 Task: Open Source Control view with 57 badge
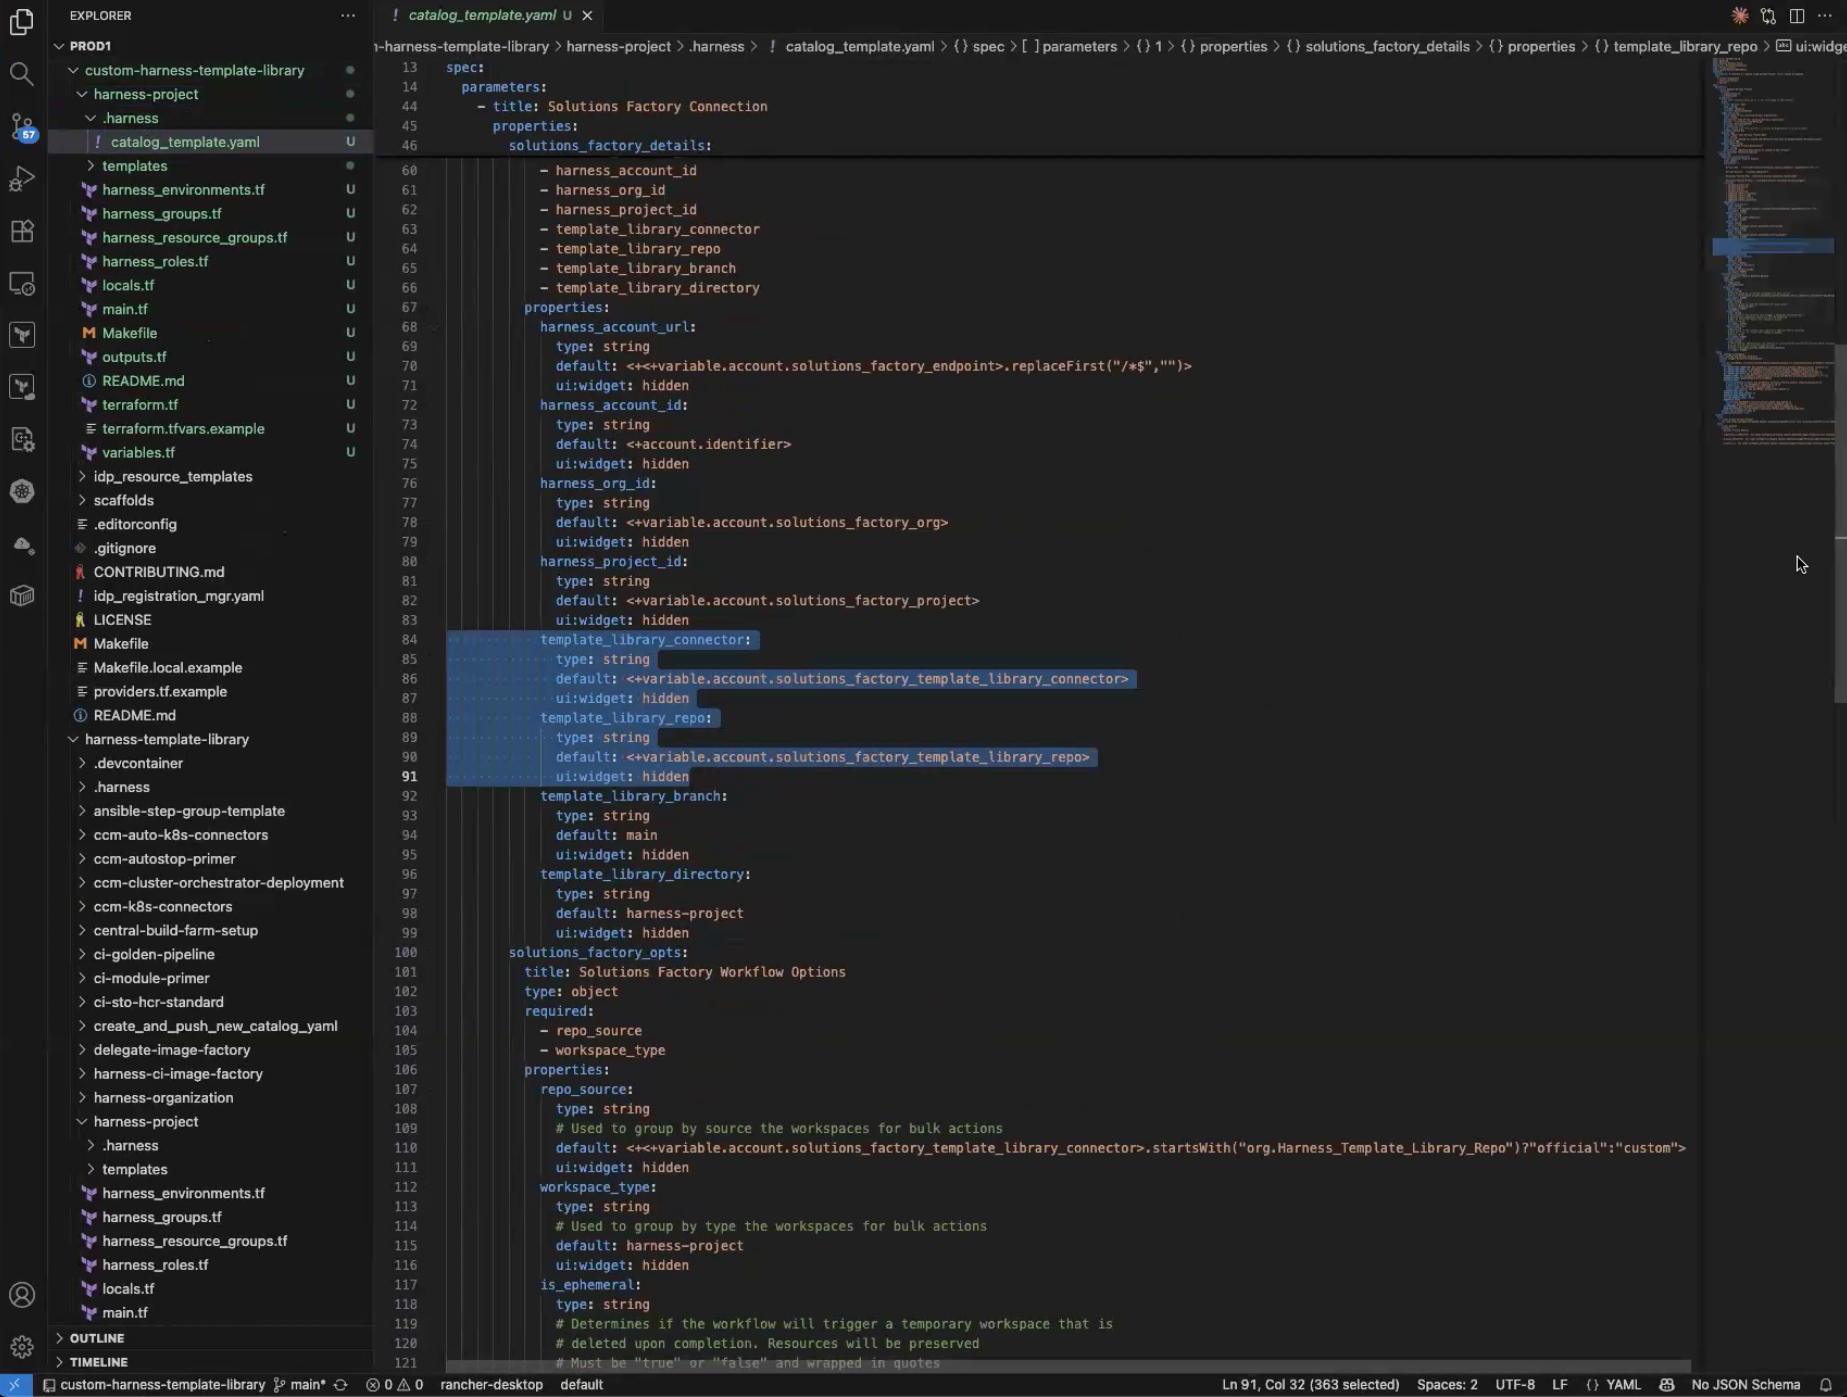[x=21, y=126]
